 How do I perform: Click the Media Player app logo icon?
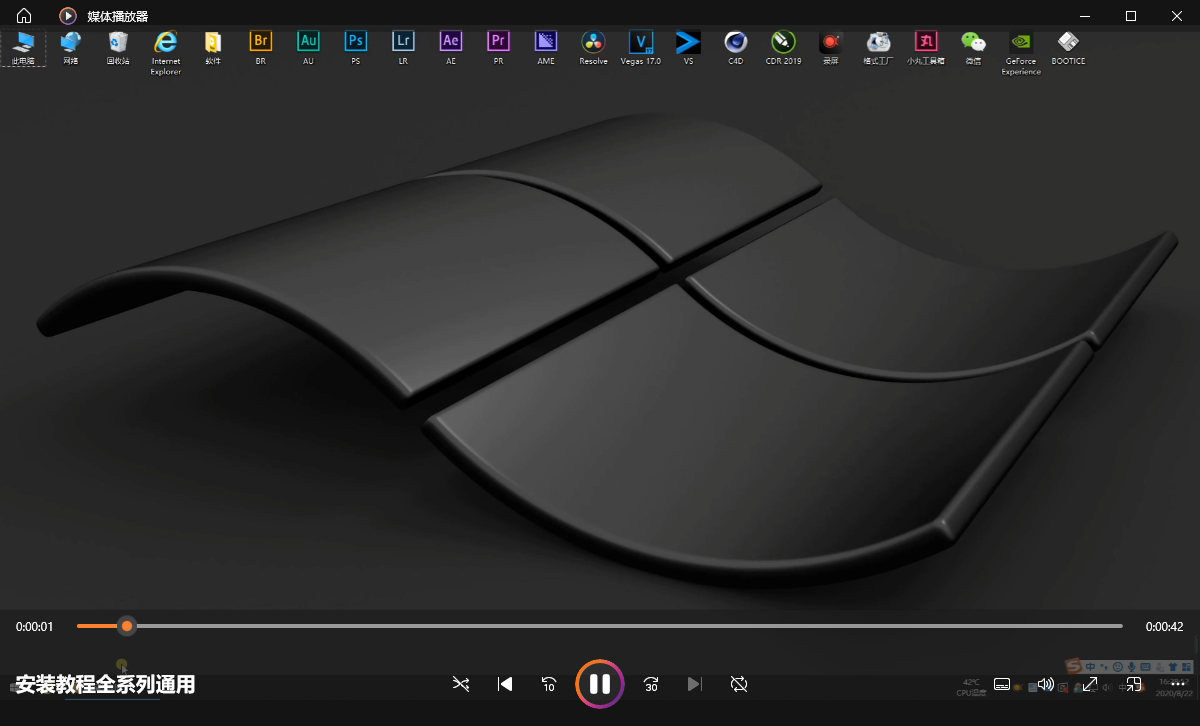pyautogui.click(x=68, y=16)
